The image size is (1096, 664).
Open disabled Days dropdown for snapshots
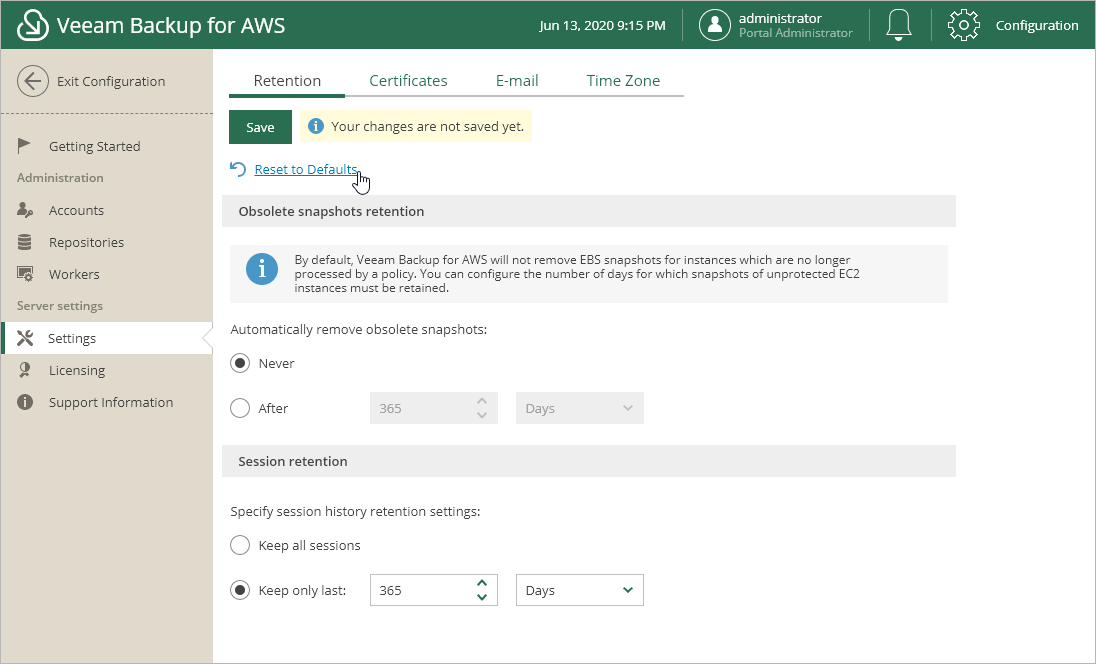click(x=579, y=408)
